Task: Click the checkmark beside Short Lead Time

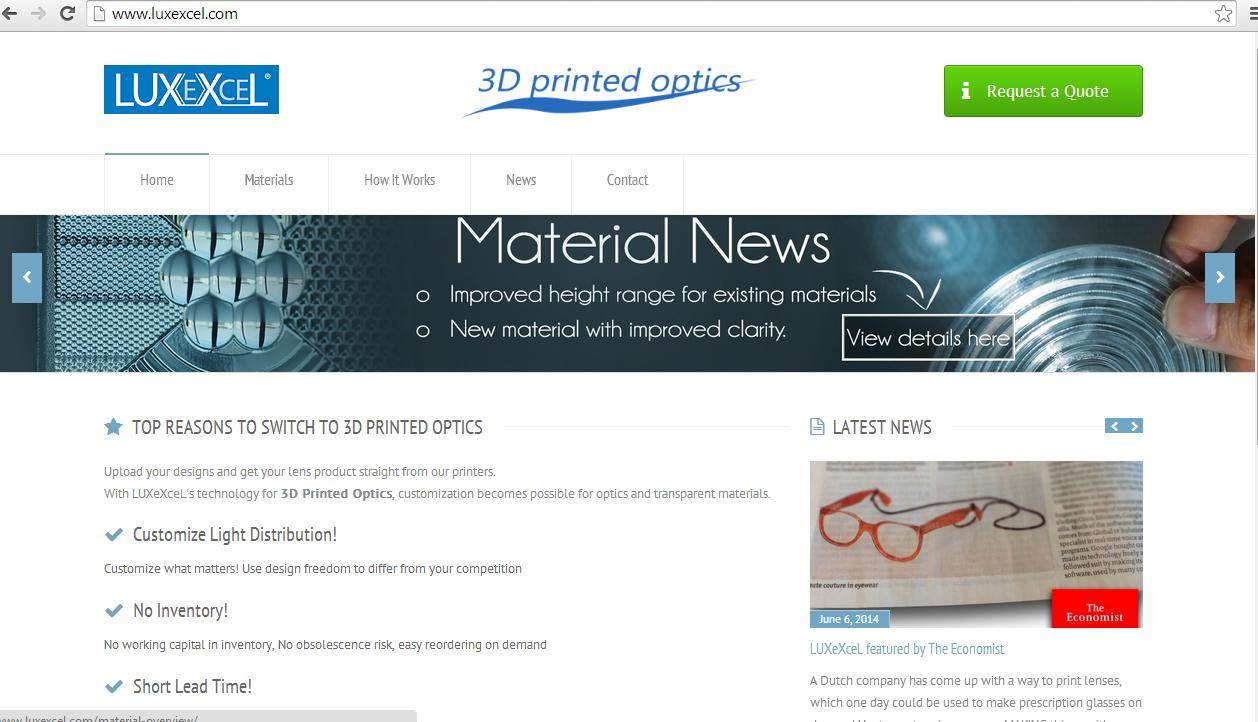Action: tap(114, 687)
